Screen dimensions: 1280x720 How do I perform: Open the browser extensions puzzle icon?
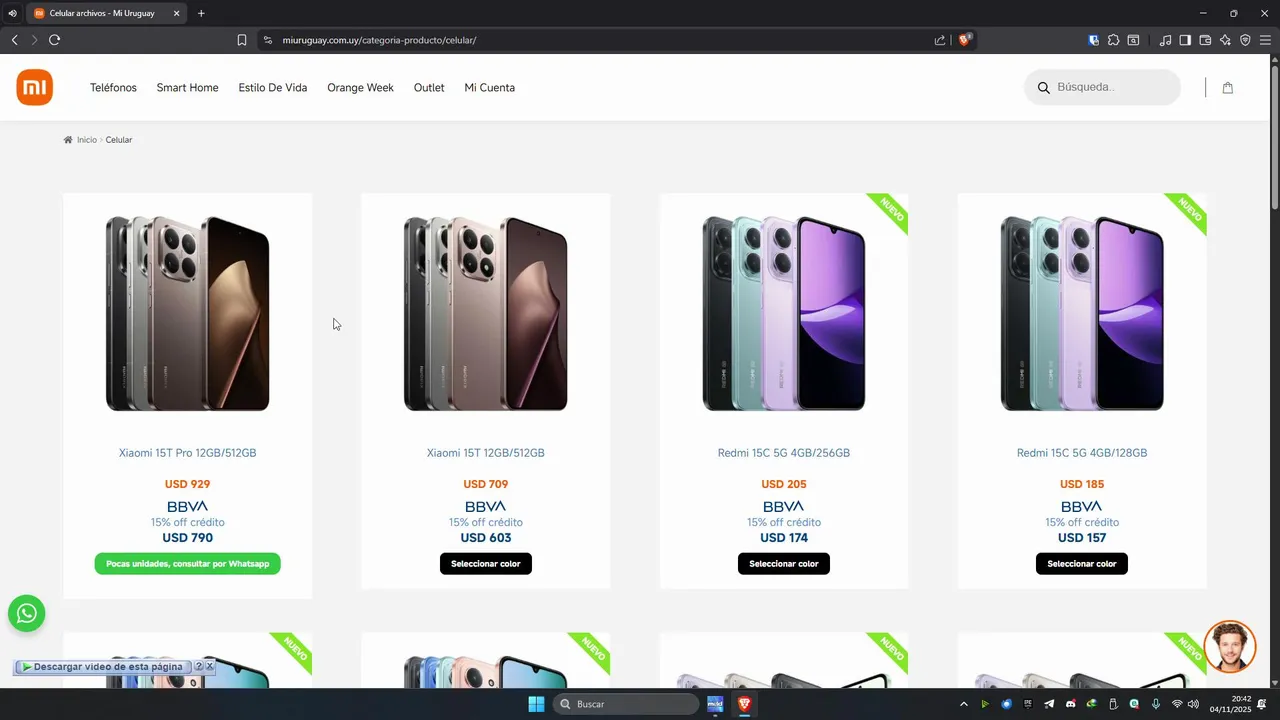pyautogui.click(x=1113, y=40)
